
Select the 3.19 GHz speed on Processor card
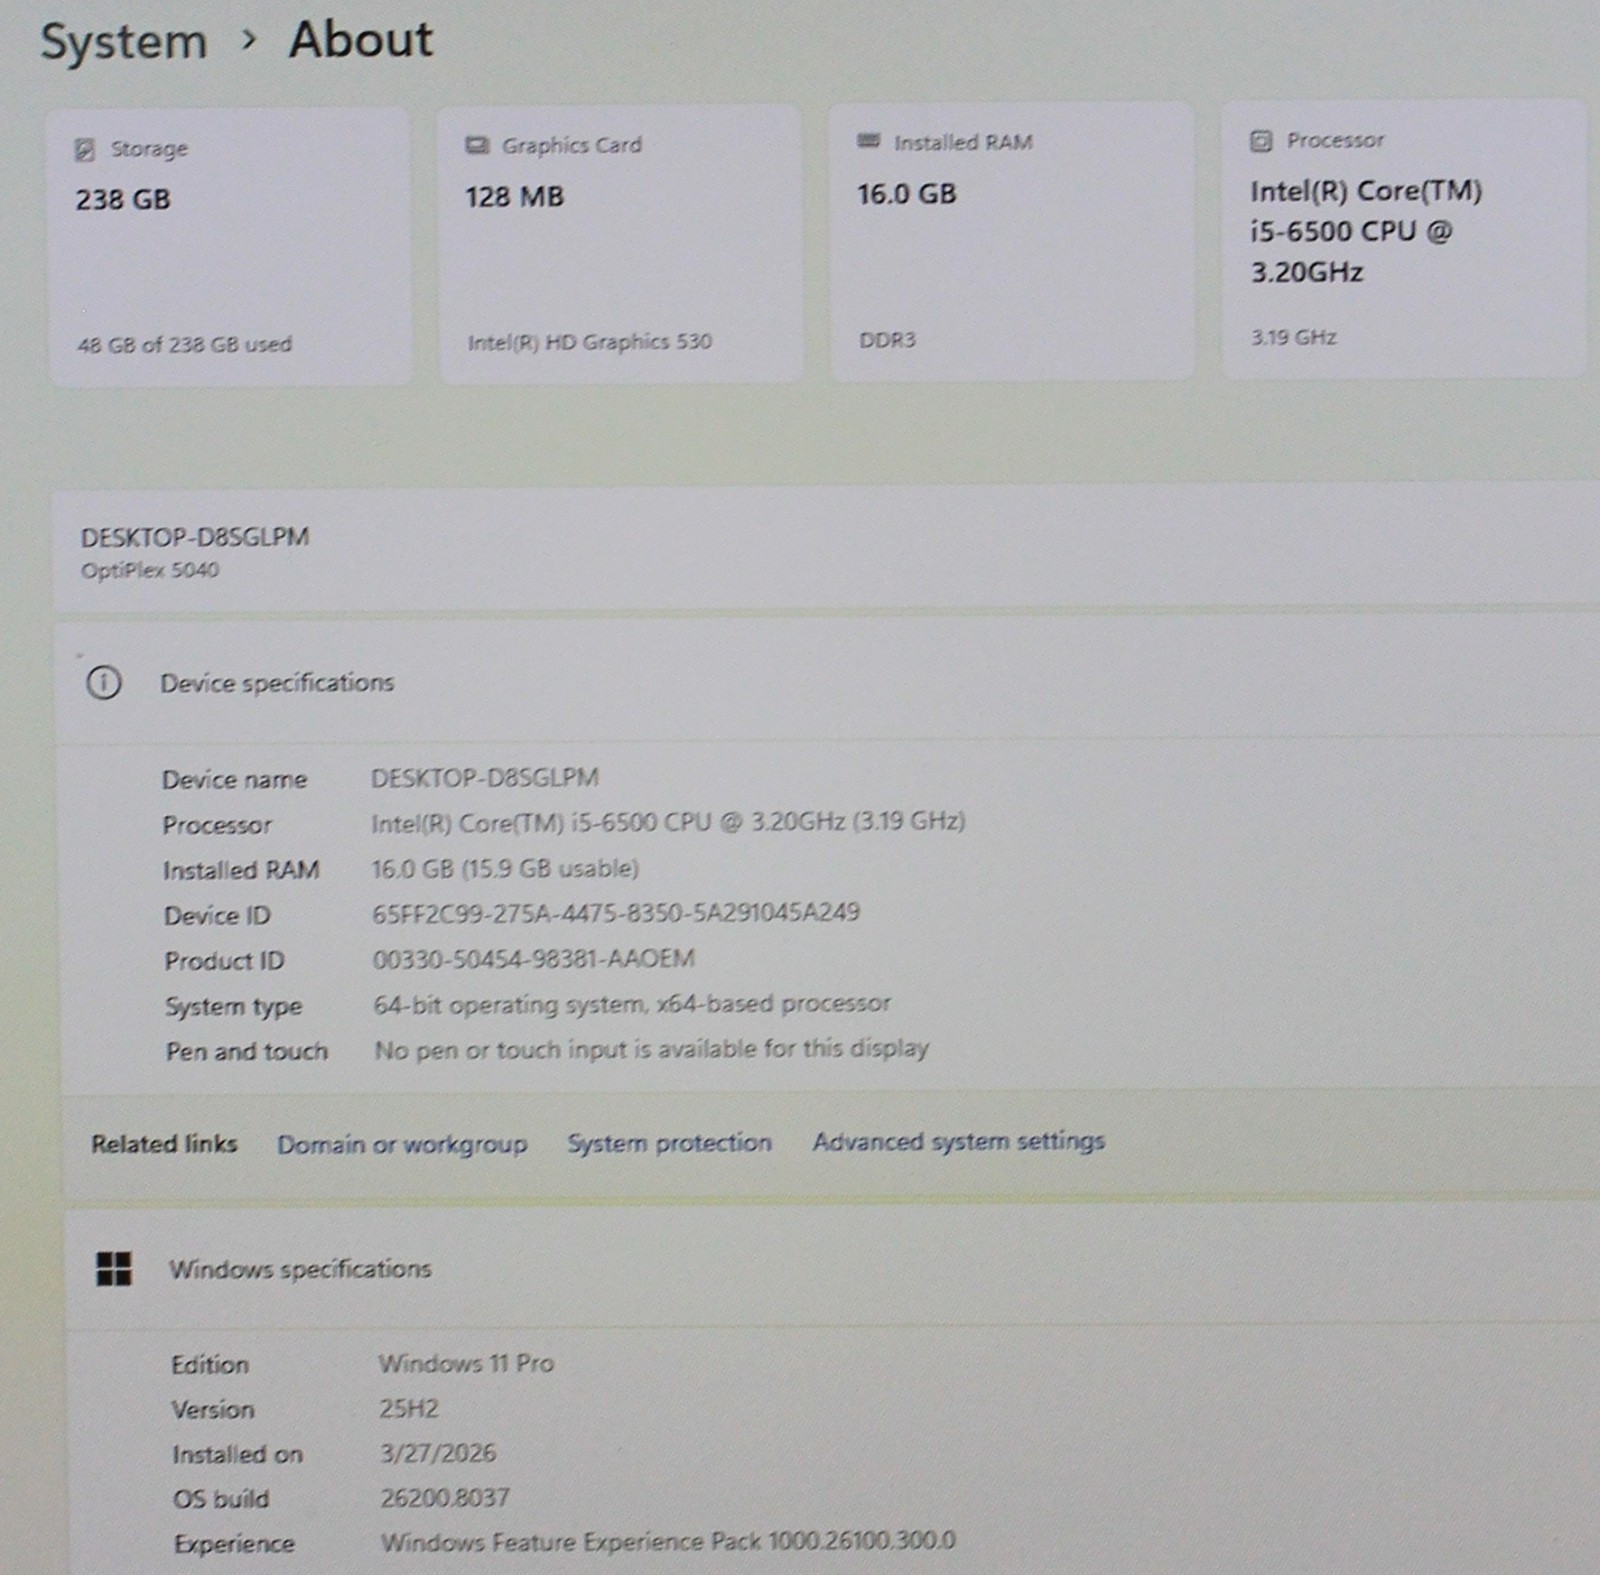click(x=1294, y=338)
